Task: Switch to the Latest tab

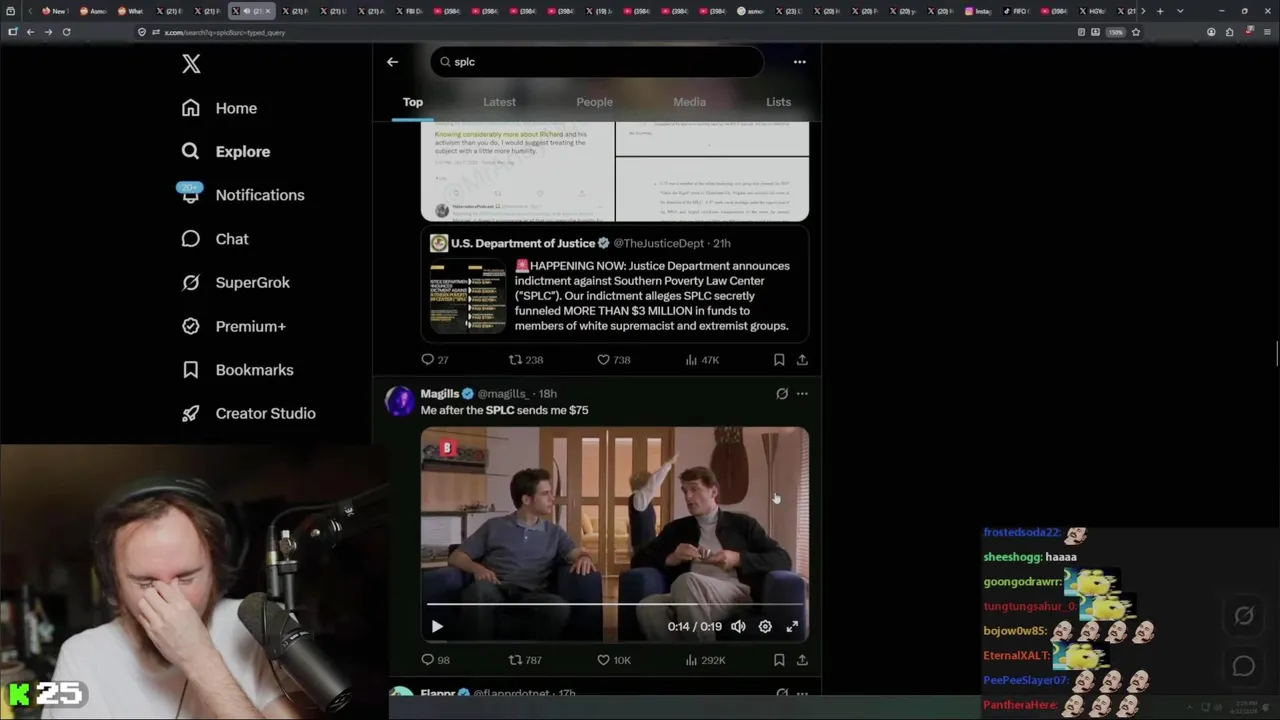Action: [499, 102]
